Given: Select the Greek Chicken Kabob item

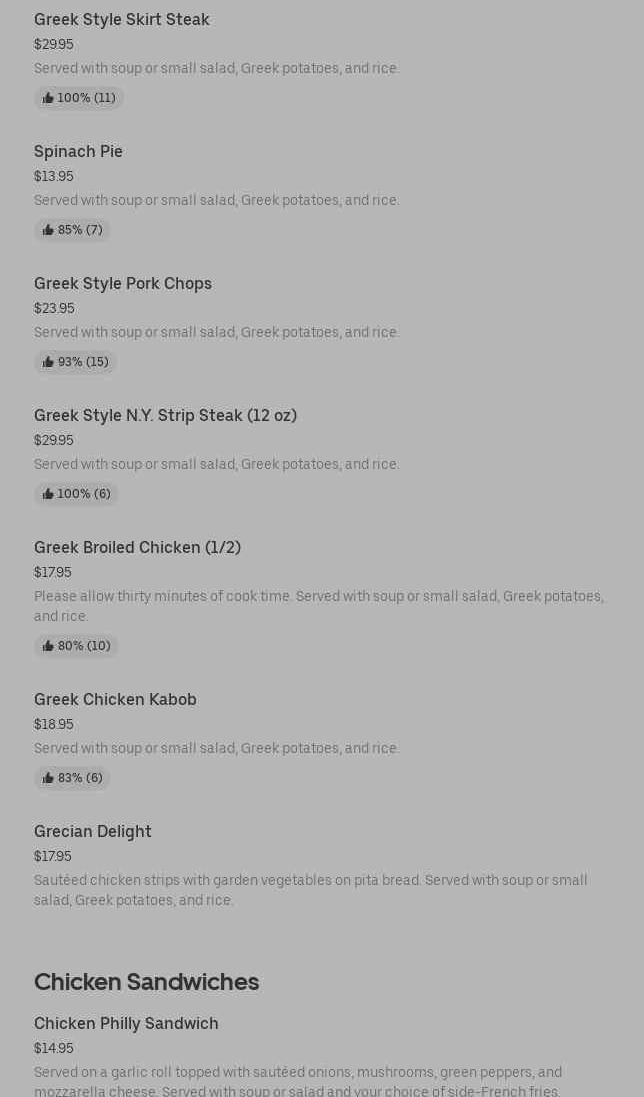Looking at the screenshot, I should 115,700.
